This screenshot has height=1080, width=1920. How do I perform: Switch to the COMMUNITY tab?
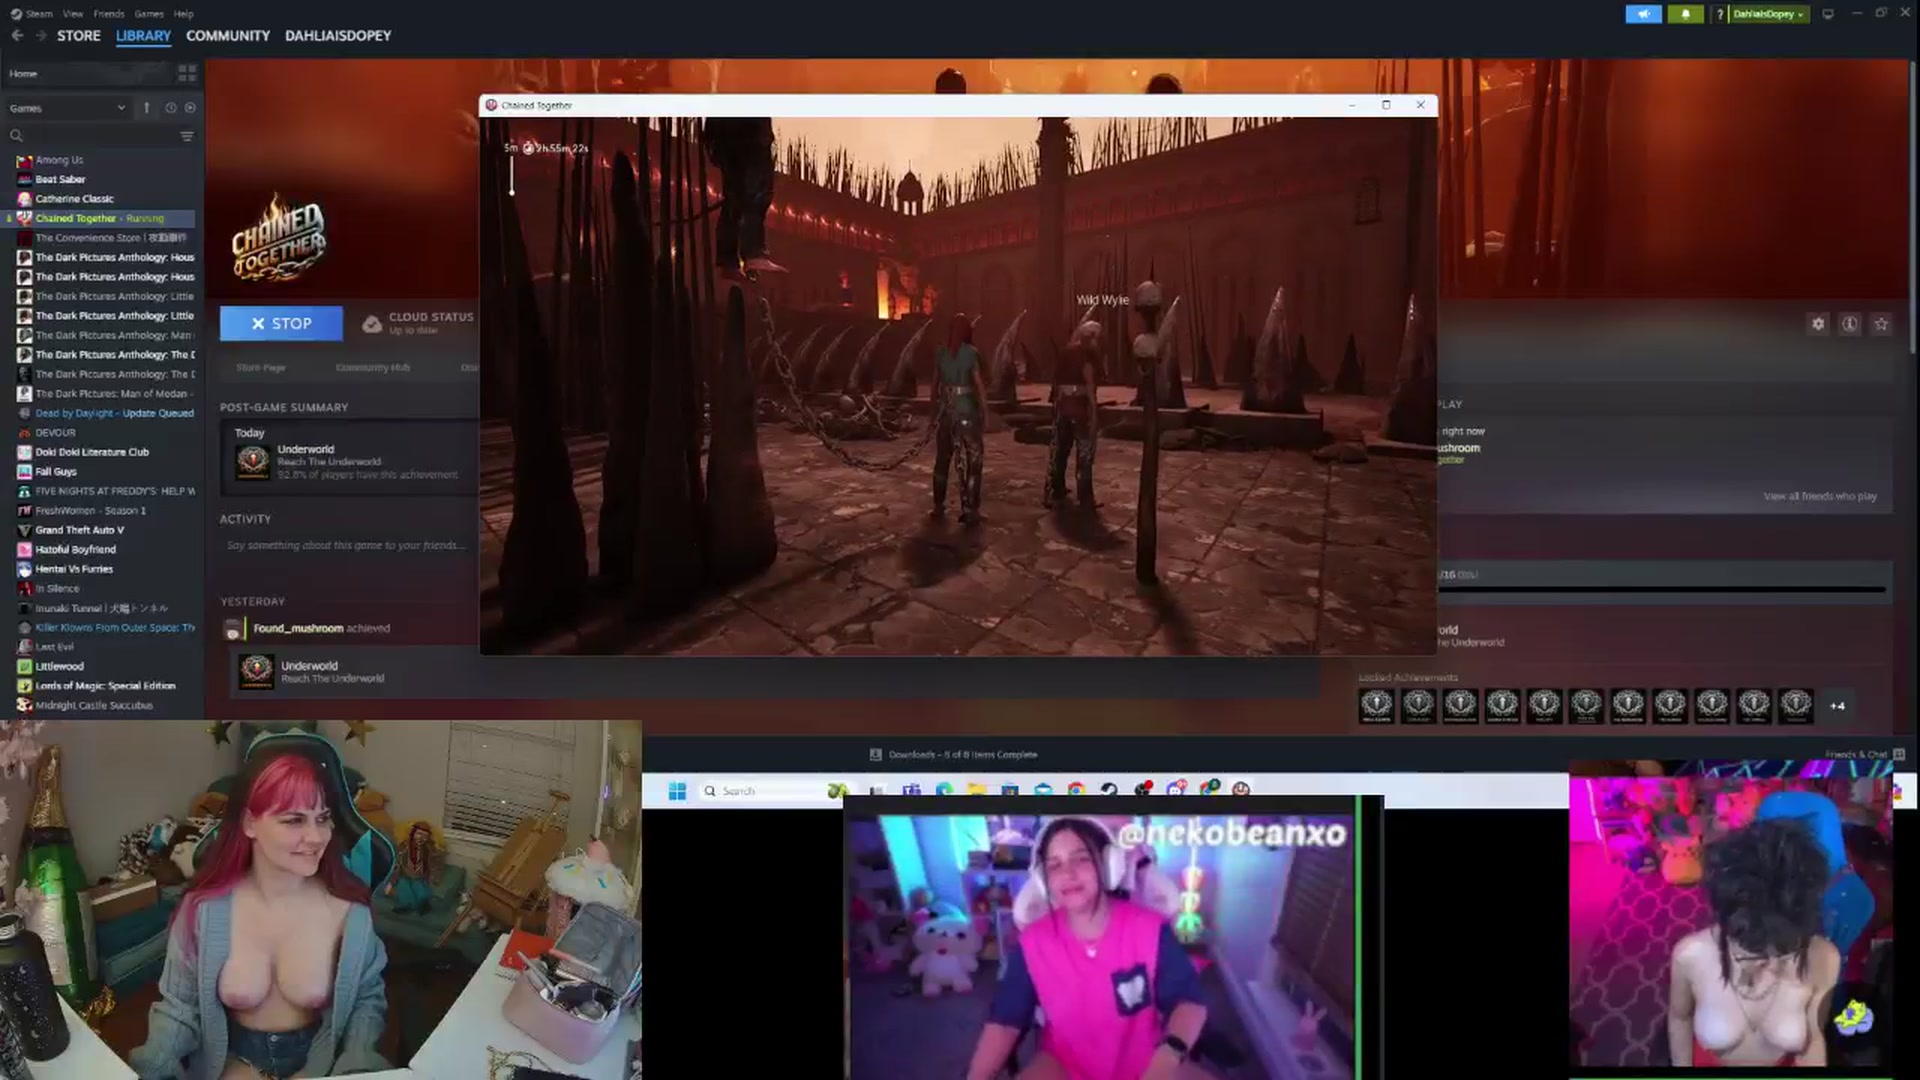228,35
